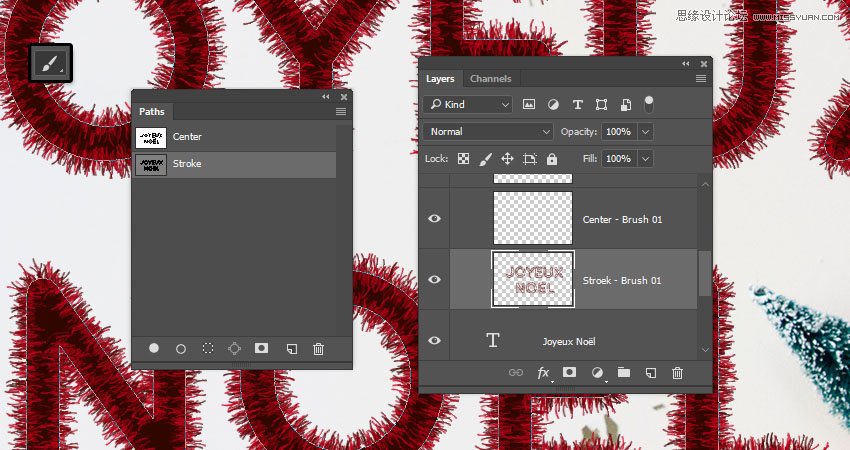Hide Center - Brush 01 layer
Viewport: 850px width, 450px height.
coord(434,218)
